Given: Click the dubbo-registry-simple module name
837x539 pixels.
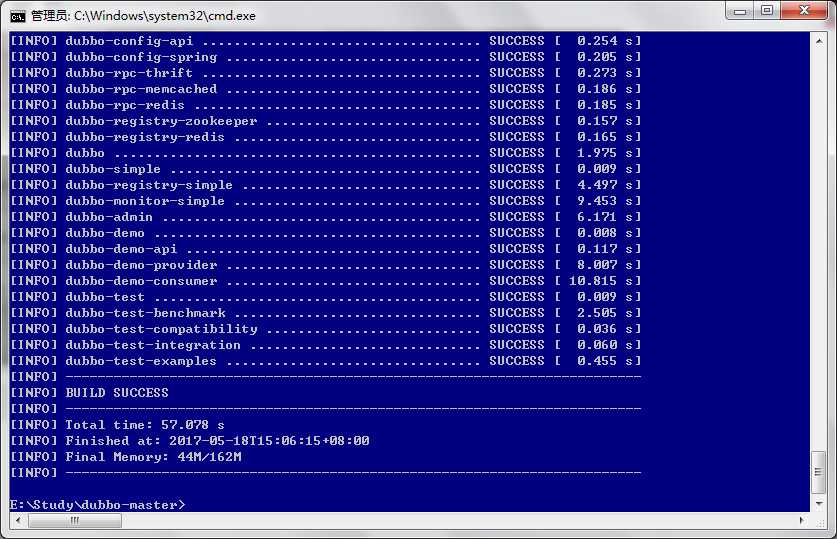Looking at the screenshot, I should coord(149,185).
